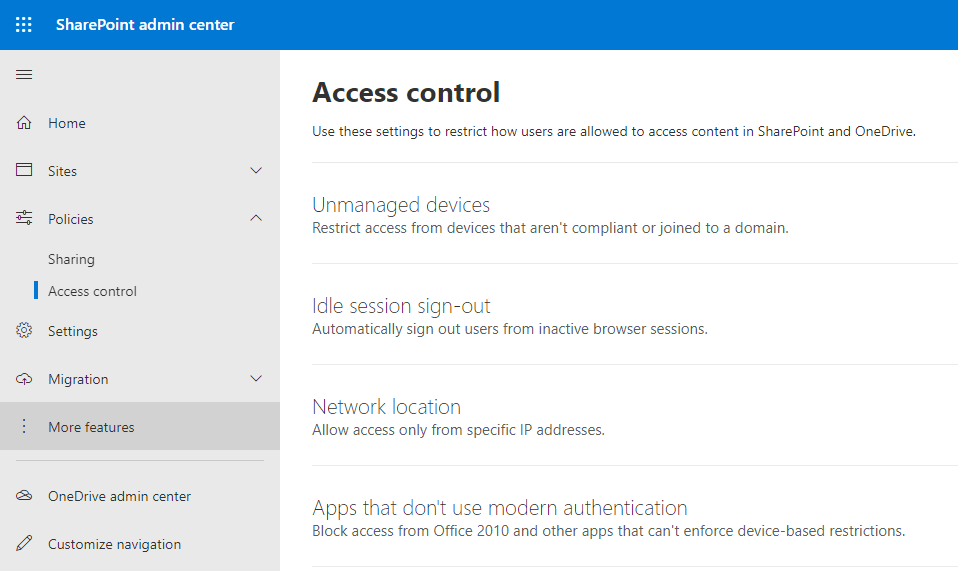
Task: Expand the Migration section chevron
Action: pyautogui.click(x=256, y=379)
